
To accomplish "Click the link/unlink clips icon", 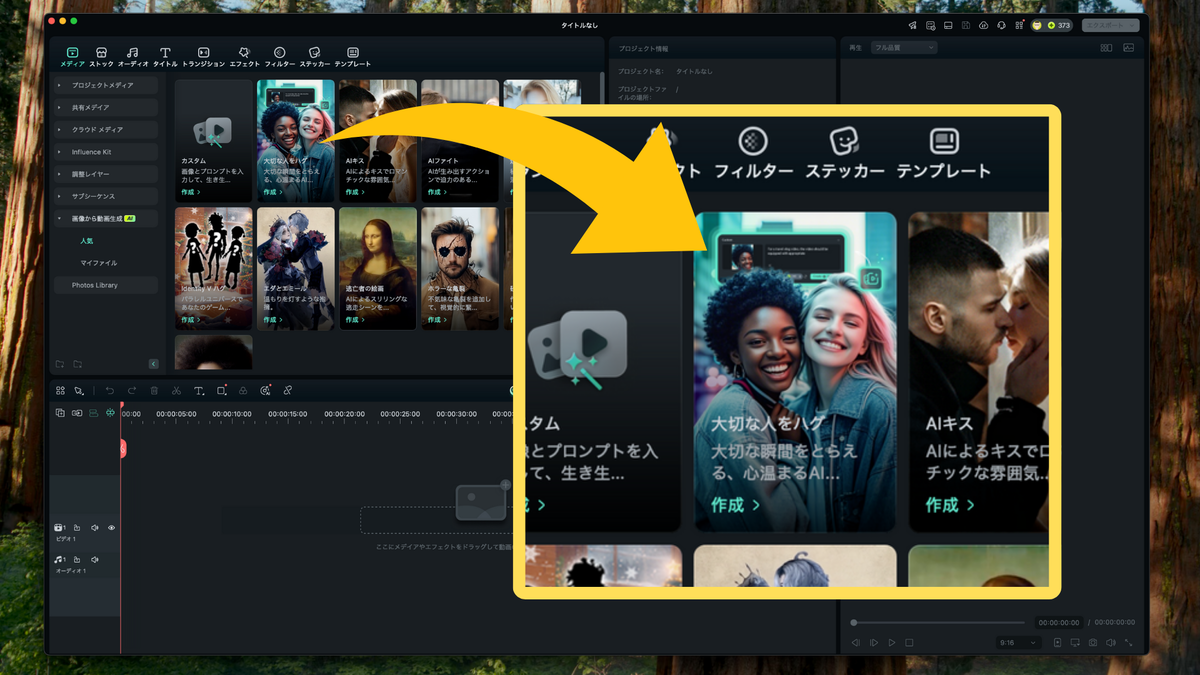I will coord(287,391).
